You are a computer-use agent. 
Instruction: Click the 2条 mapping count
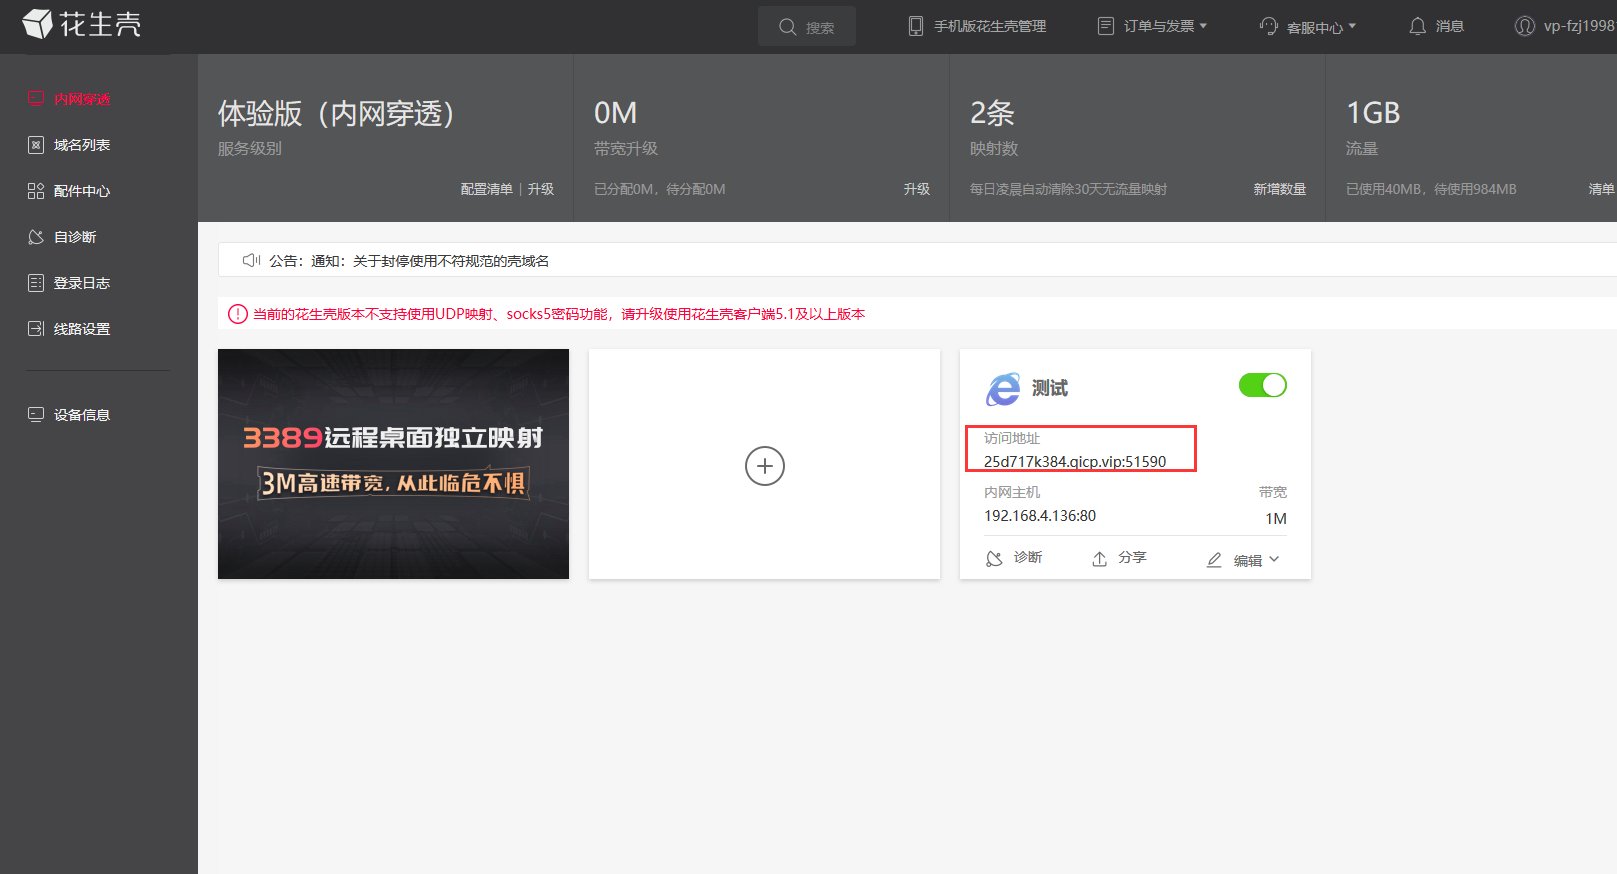(x=992, y=113)
